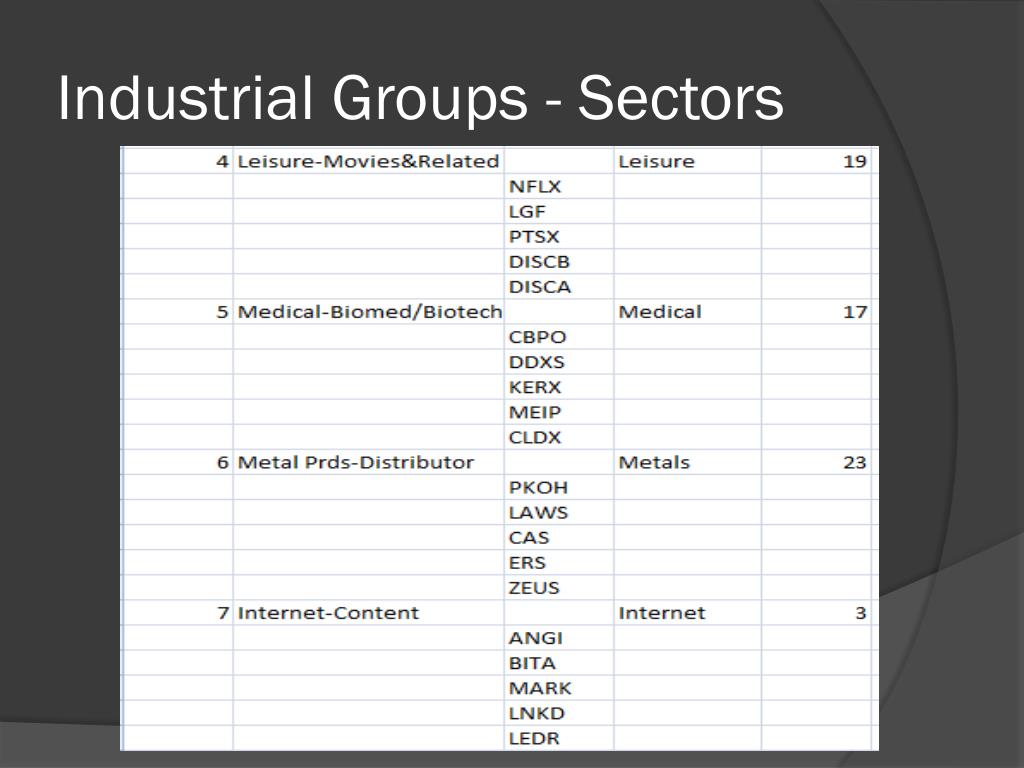
Task: Select the LGF ticker cell
Action: (x=559, y=212)
